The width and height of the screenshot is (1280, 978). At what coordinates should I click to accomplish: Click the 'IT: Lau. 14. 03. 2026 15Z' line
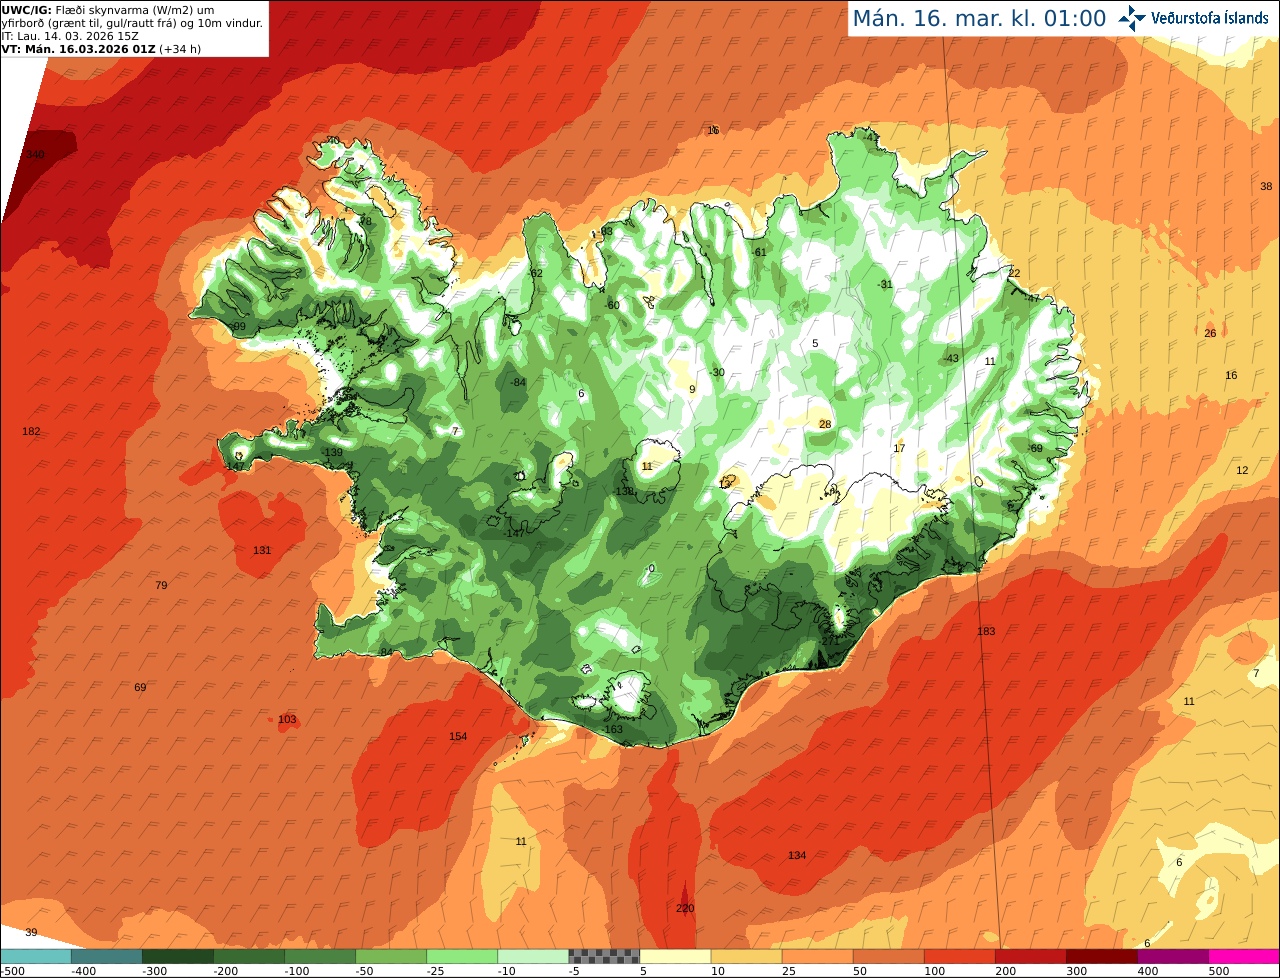(70, 36)
